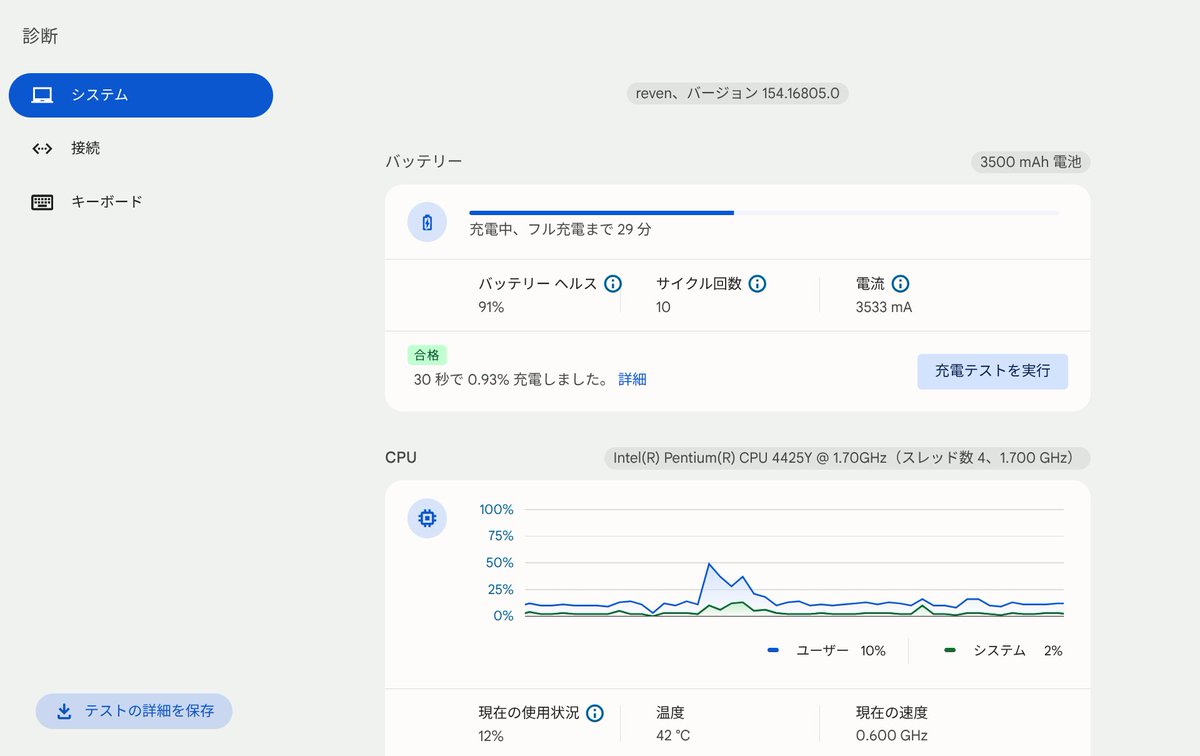Click the 診断 page title
Viewport: 1200px width, 756px height.
41,36
